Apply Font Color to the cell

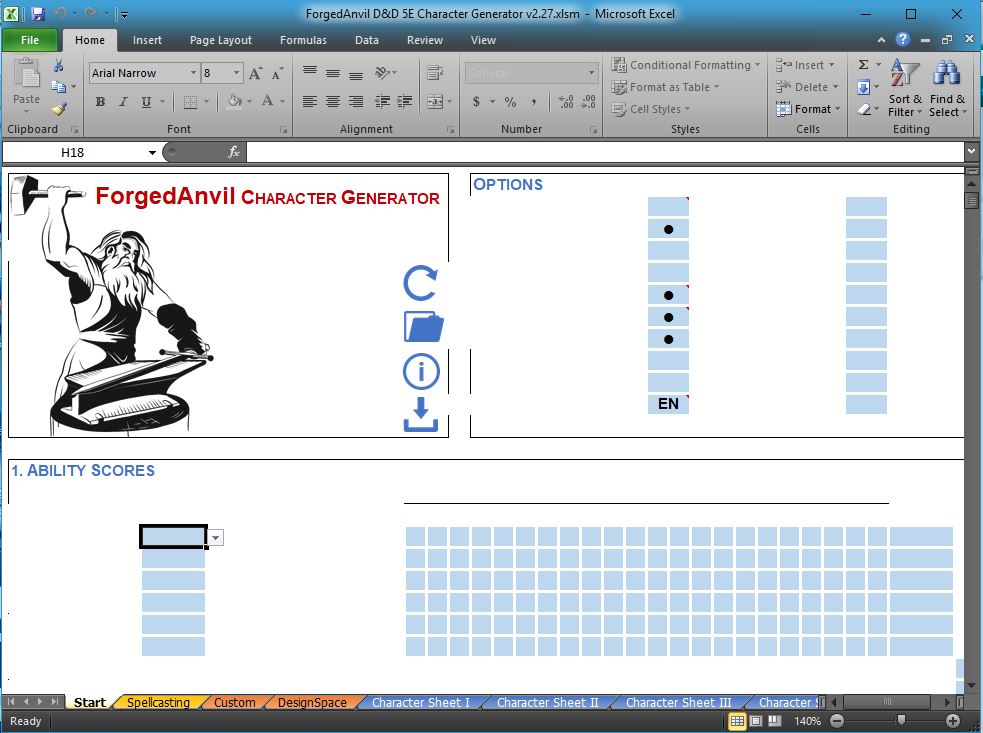pos(268,102)
